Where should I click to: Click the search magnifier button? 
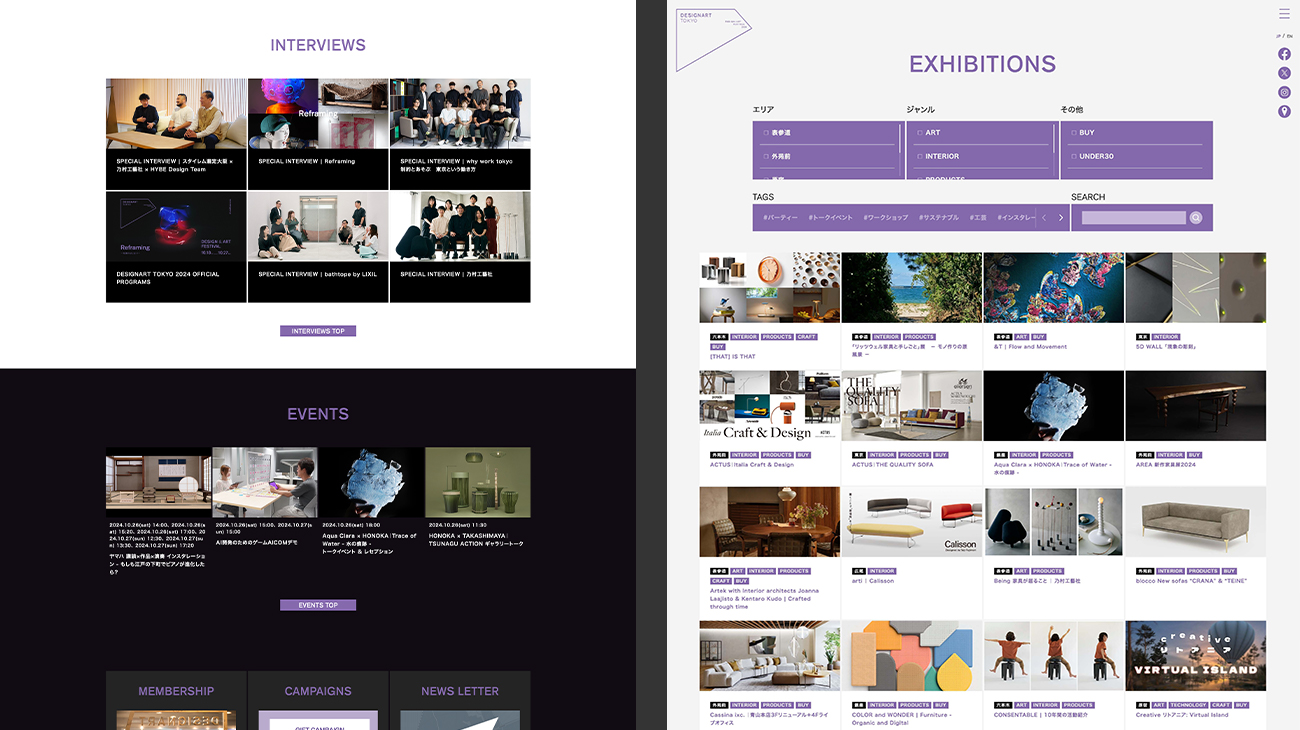1195,218
